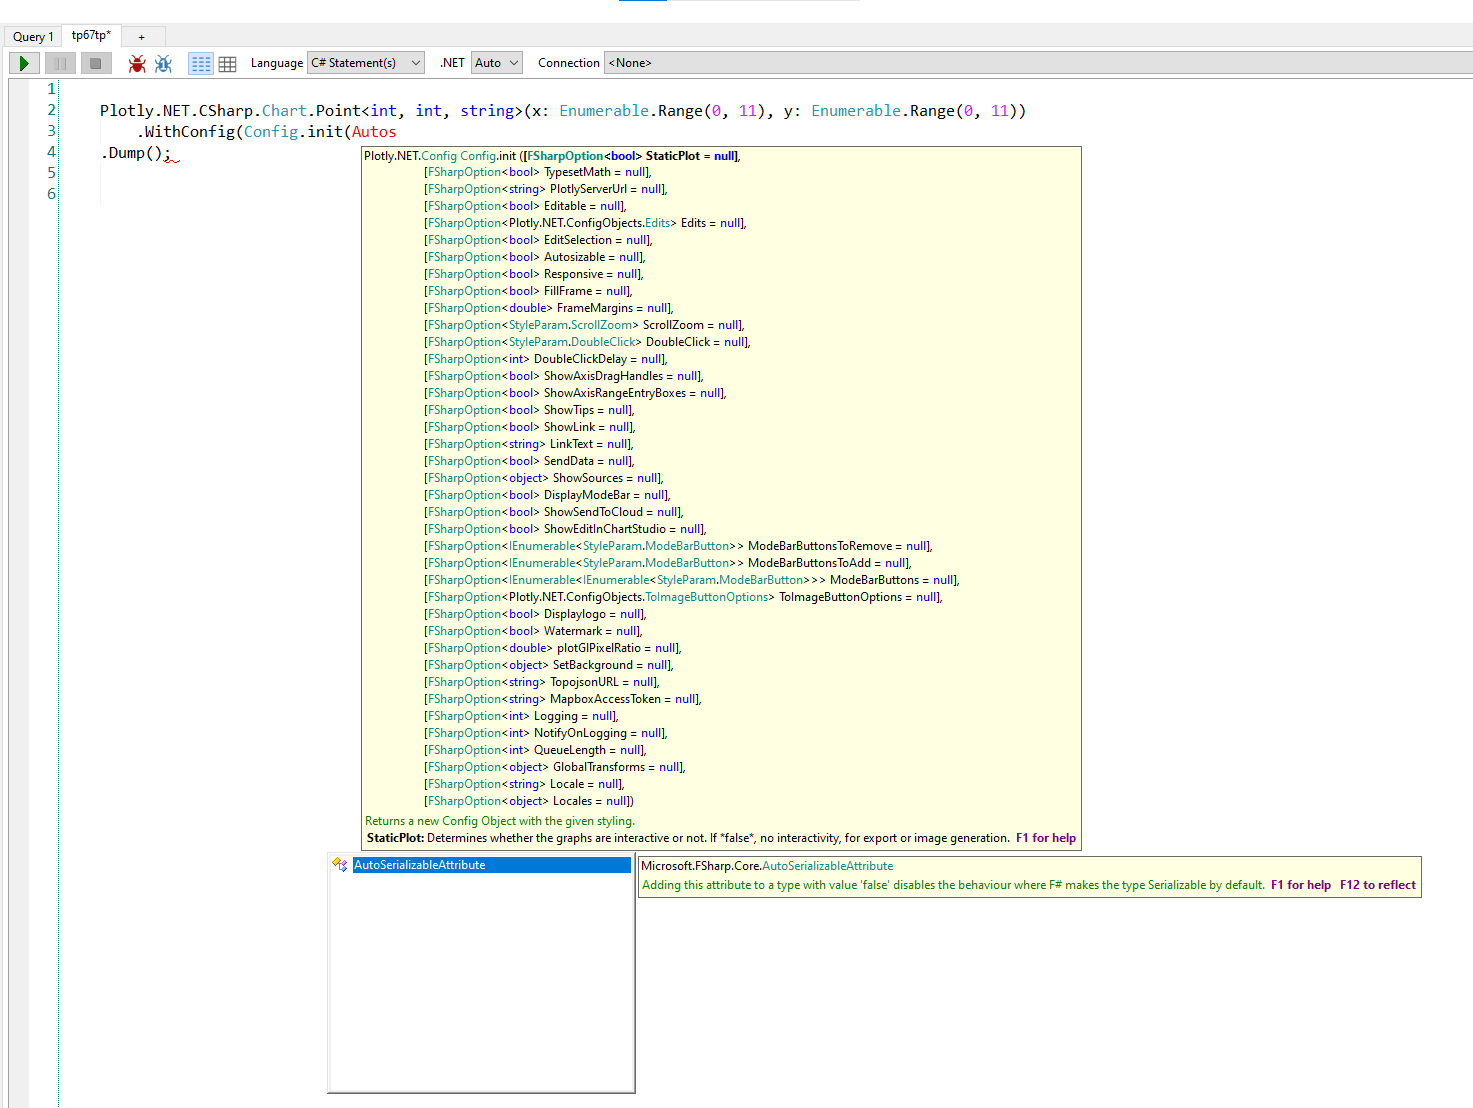Click 'Microsoft.FSharp.Core.AutoSerializableAttribute' tooltip title
This screenshot has width=1473, height=1108.
tap(767, 866)
